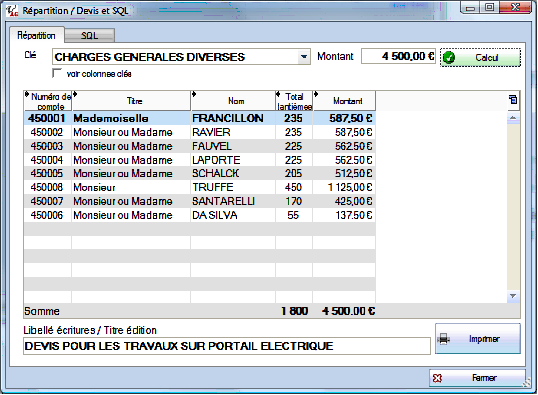Click the CHARGES GENERALES DIVERSES combo box
The height and width of the screenshot is (395, 538).
[x=181, y=57]
